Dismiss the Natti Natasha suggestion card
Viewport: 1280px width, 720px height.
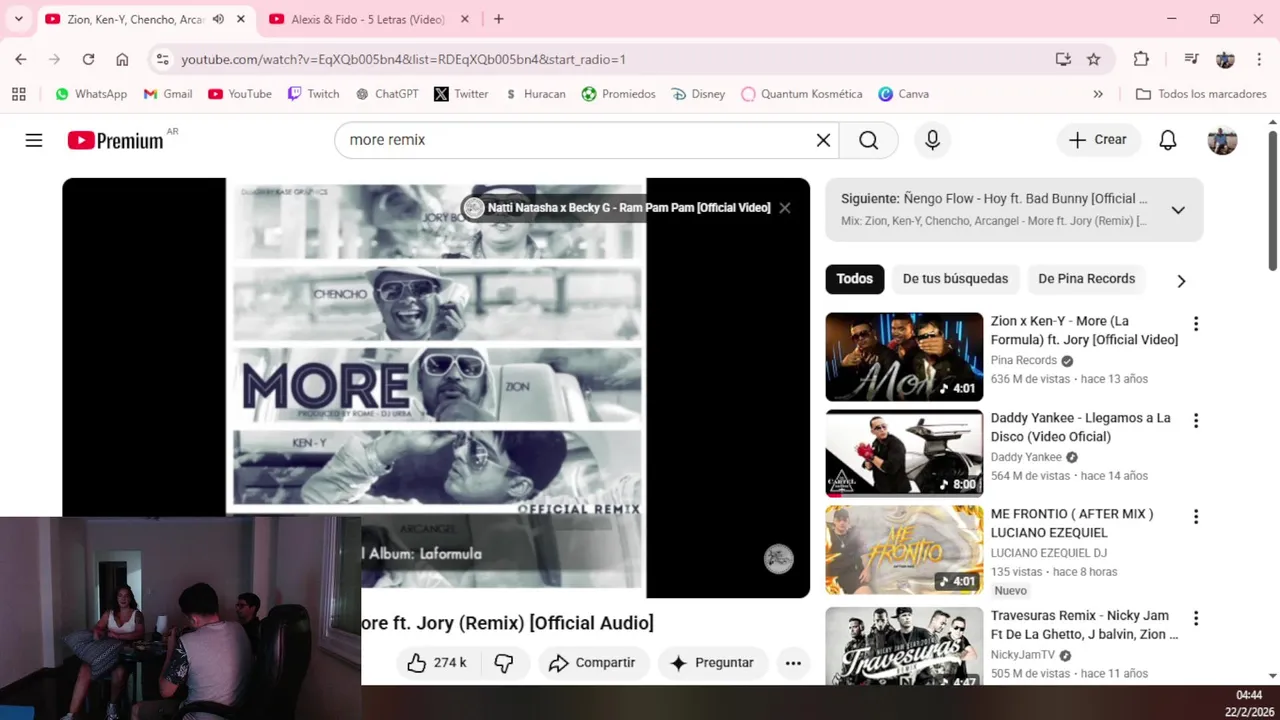785,208
